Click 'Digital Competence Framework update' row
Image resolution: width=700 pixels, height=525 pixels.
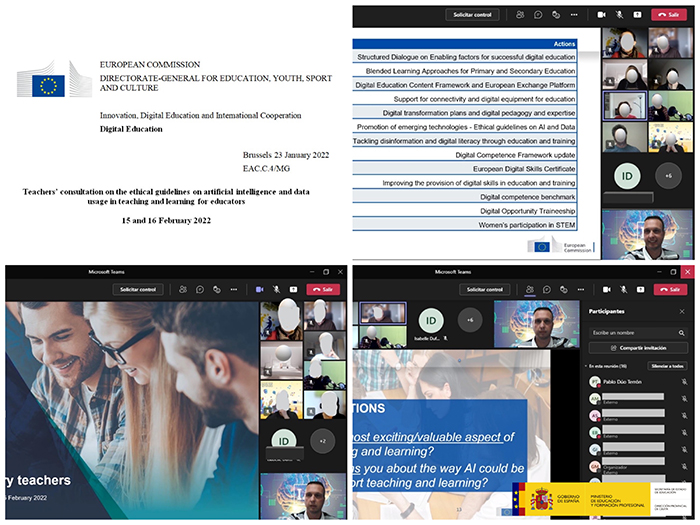[x=465, y=155]
